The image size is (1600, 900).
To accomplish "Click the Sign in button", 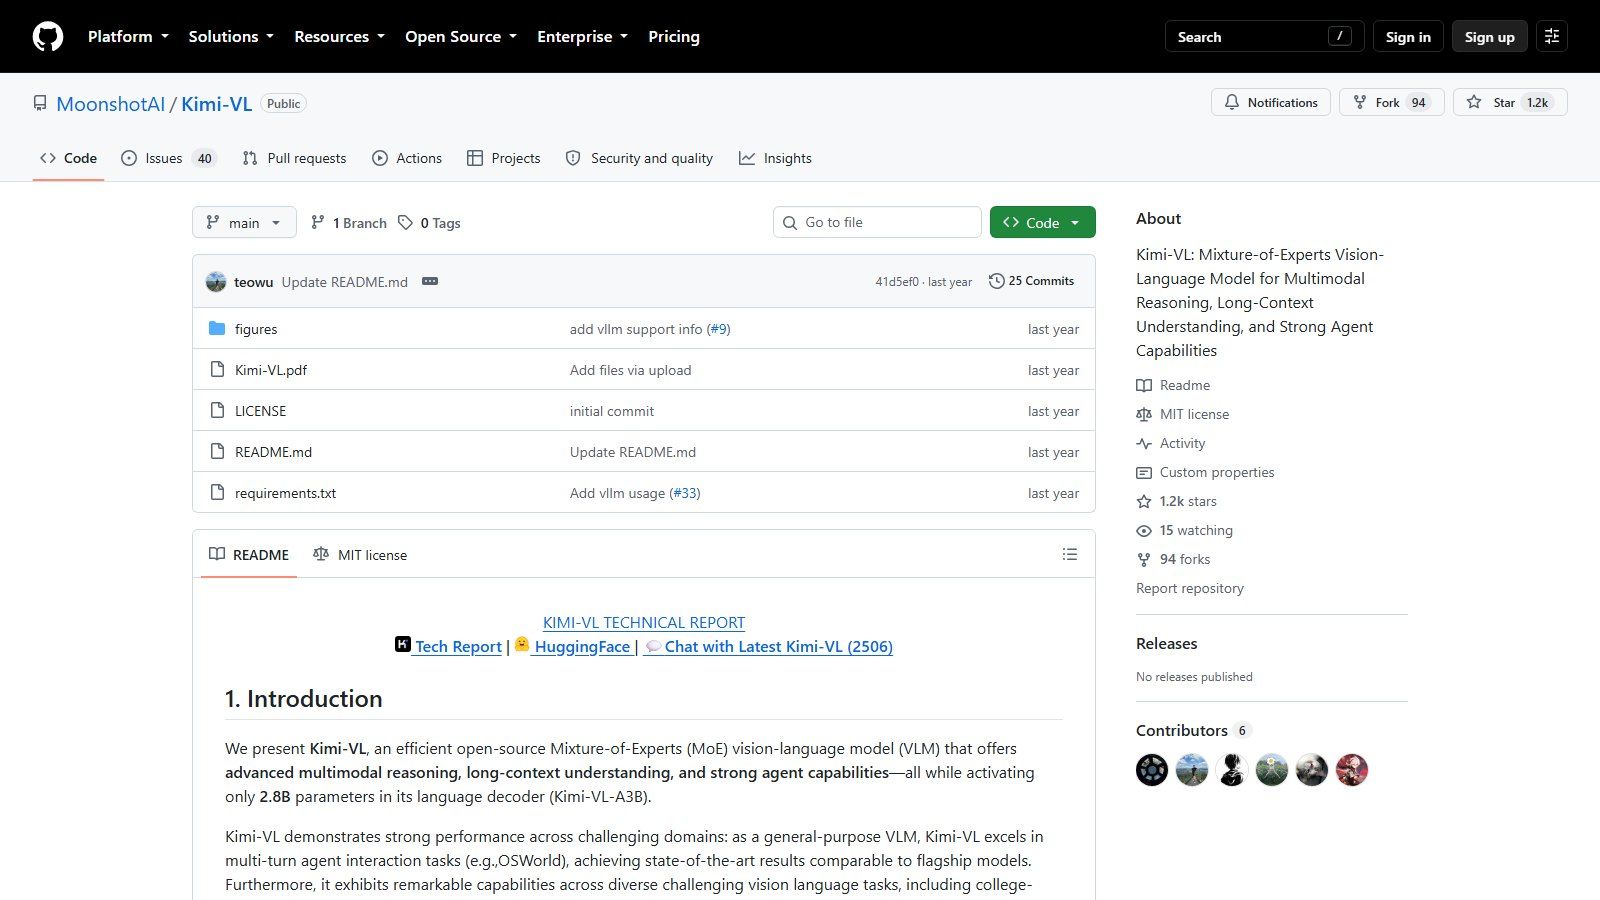I will tap(1408, 37).
